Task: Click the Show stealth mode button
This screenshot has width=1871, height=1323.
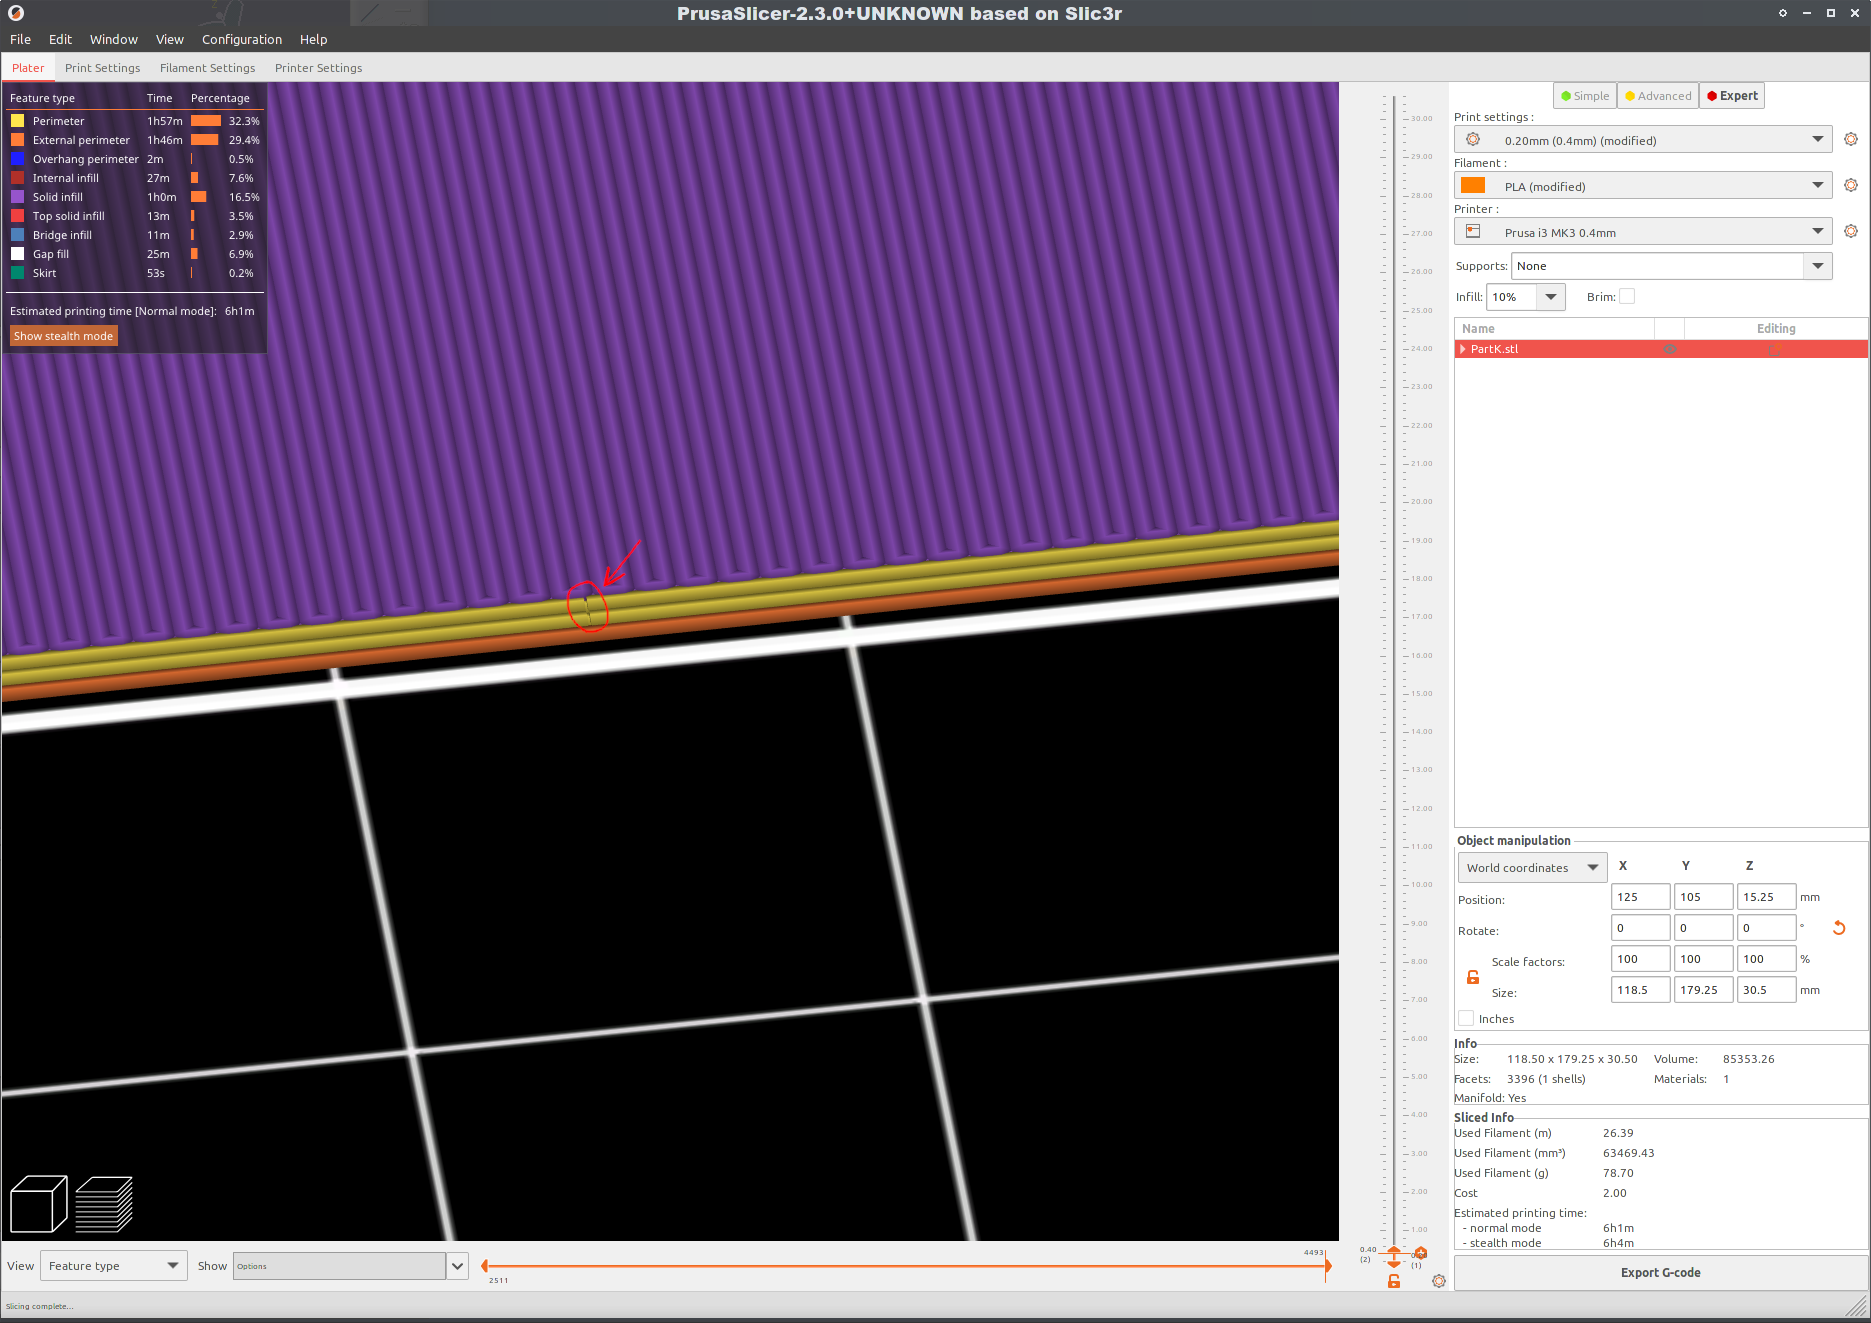Action: (x=63, y=335)
